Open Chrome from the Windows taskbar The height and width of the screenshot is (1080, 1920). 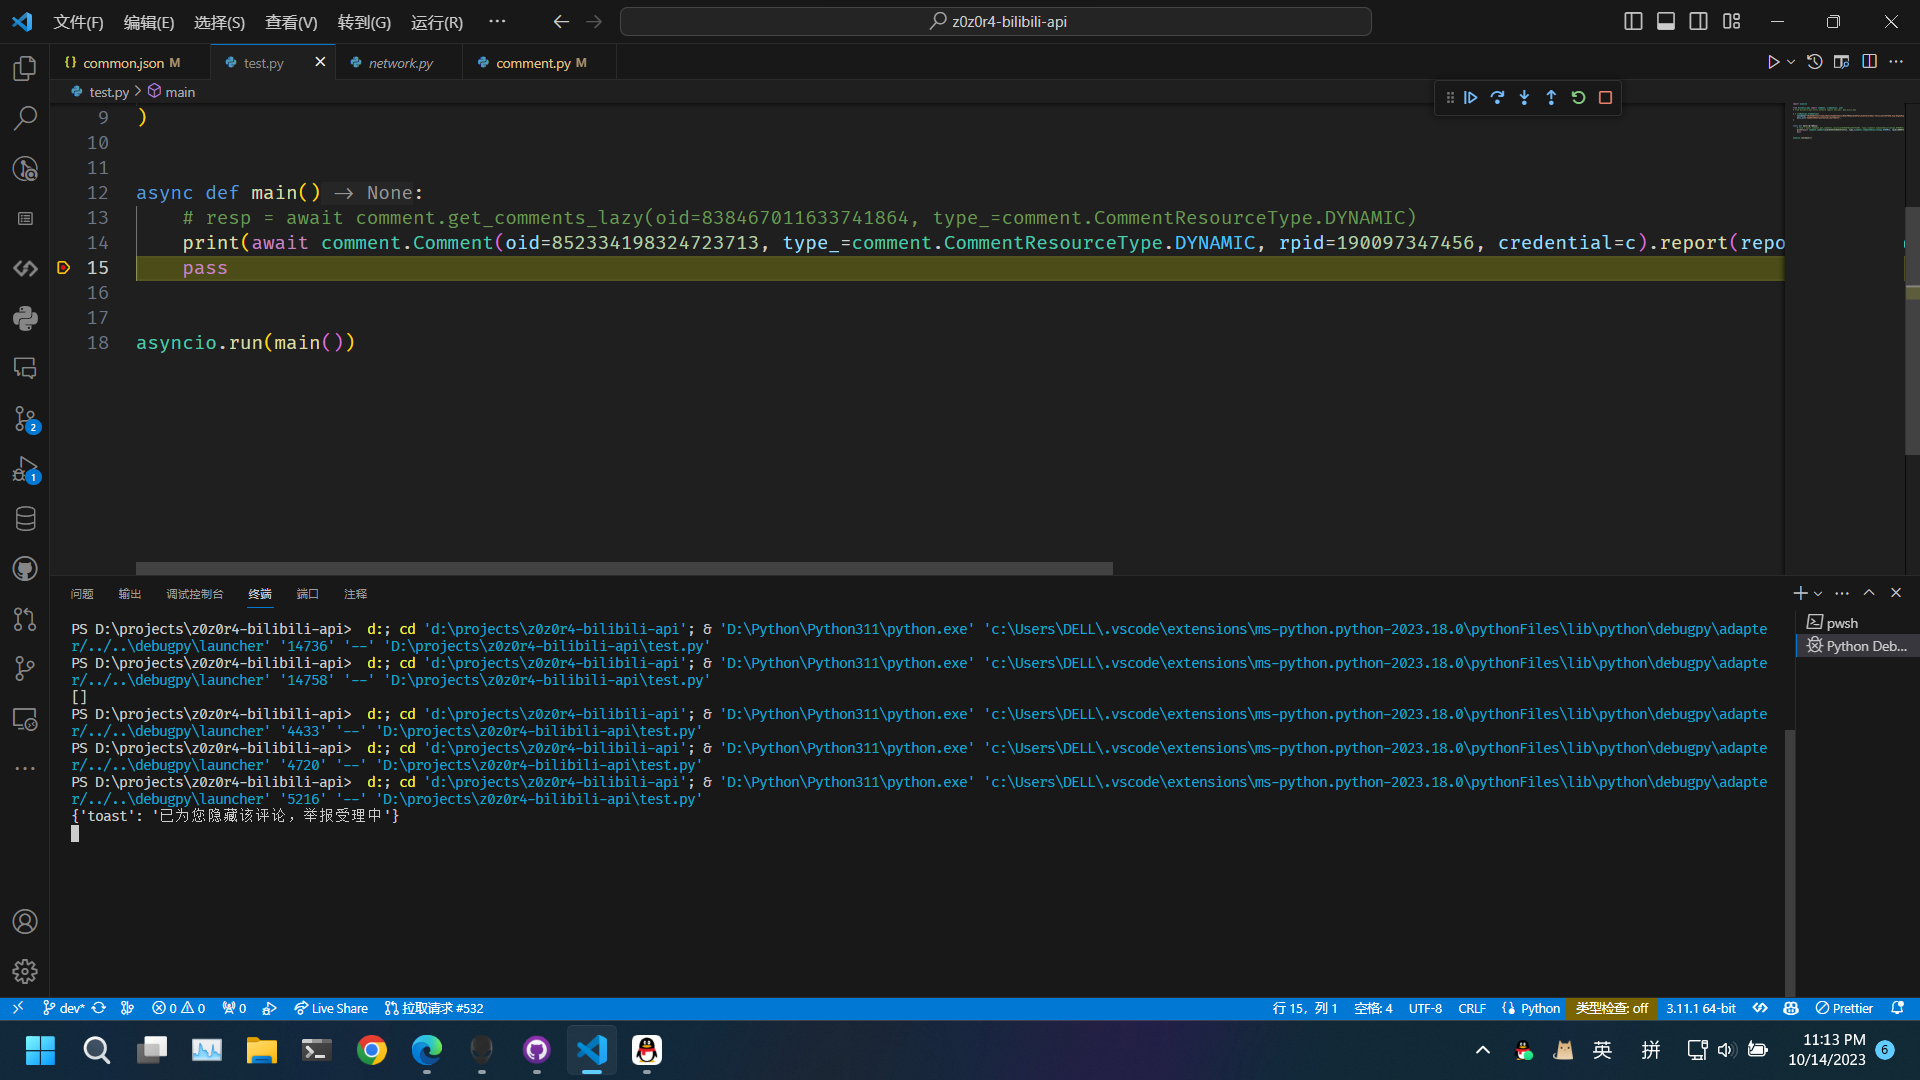pyautogui.click(x=371, y=1050)
